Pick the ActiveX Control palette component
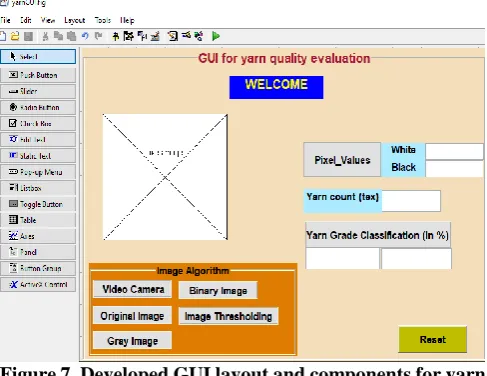 (x=38, y=284)
